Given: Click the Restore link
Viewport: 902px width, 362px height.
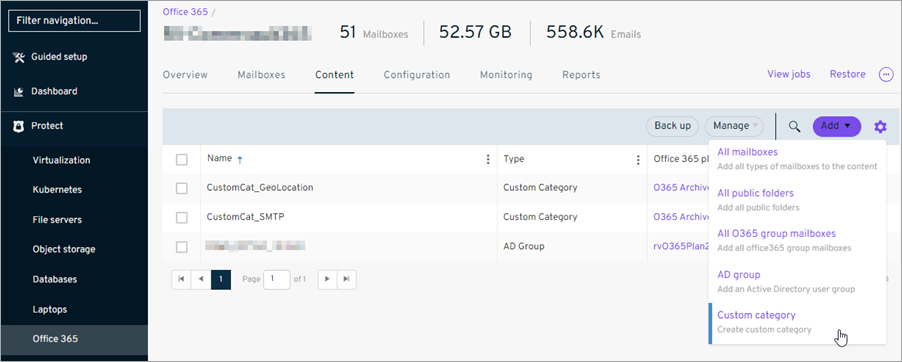Looking at the screenshot, I should (x=847, y=74).
